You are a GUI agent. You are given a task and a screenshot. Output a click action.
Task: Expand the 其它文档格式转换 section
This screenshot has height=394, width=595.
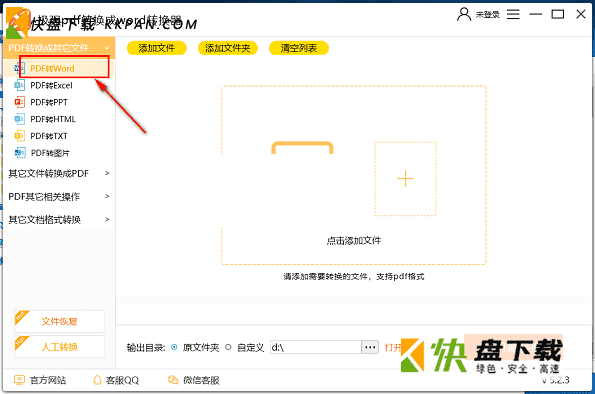pyautogui.click(x=59, y=219)
